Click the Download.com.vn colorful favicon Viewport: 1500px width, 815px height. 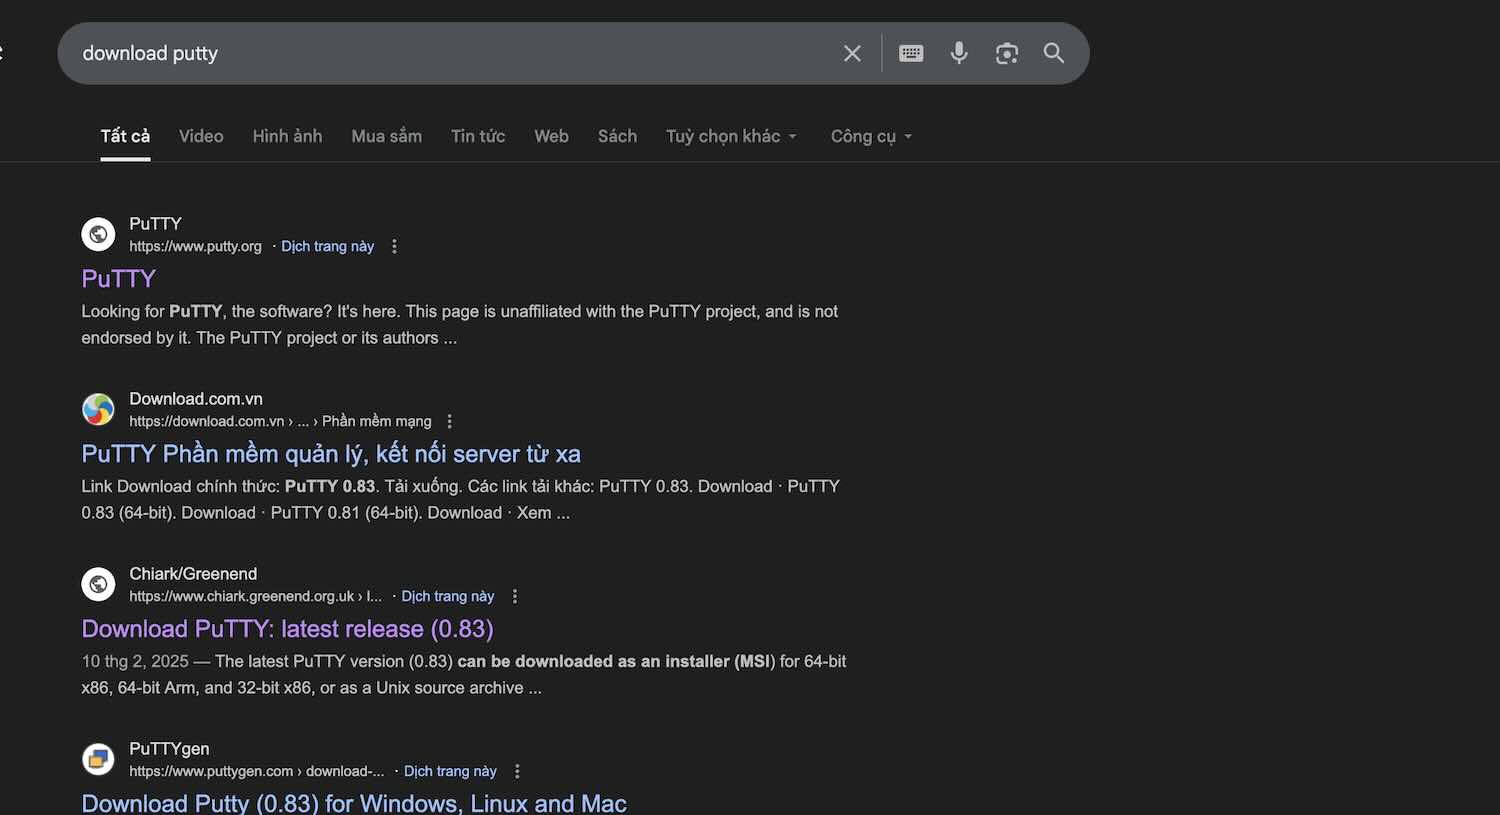[98, 409]
